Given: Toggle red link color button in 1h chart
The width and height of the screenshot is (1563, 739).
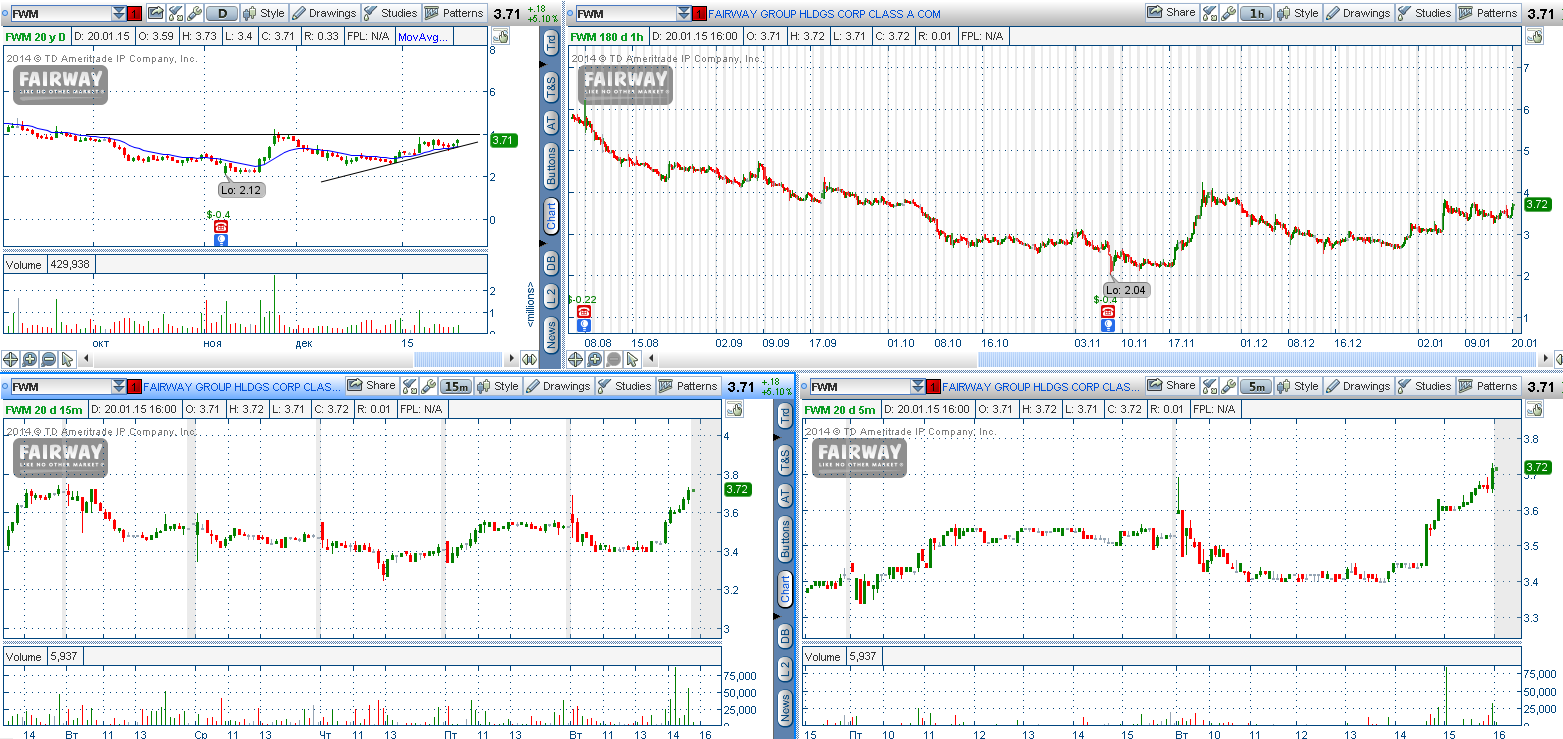Looking at the screenshot, I should pos(699,14).
